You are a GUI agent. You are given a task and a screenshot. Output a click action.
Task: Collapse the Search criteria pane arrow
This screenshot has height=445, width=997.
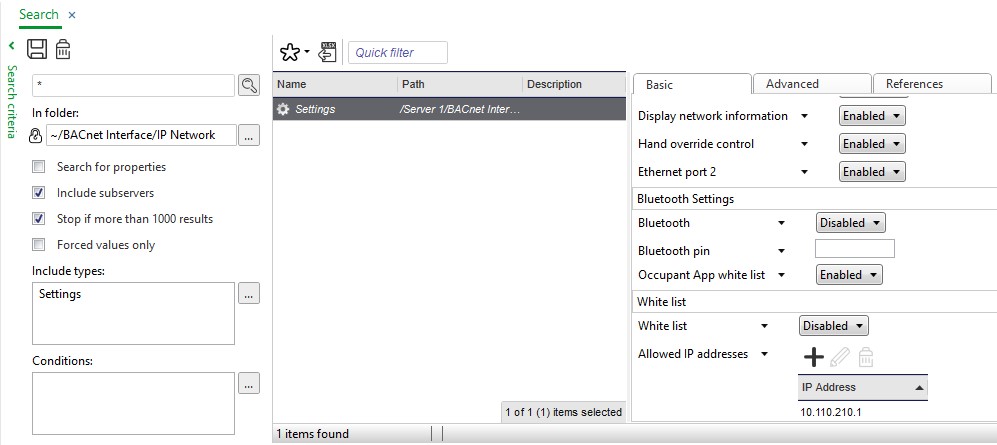11,46
